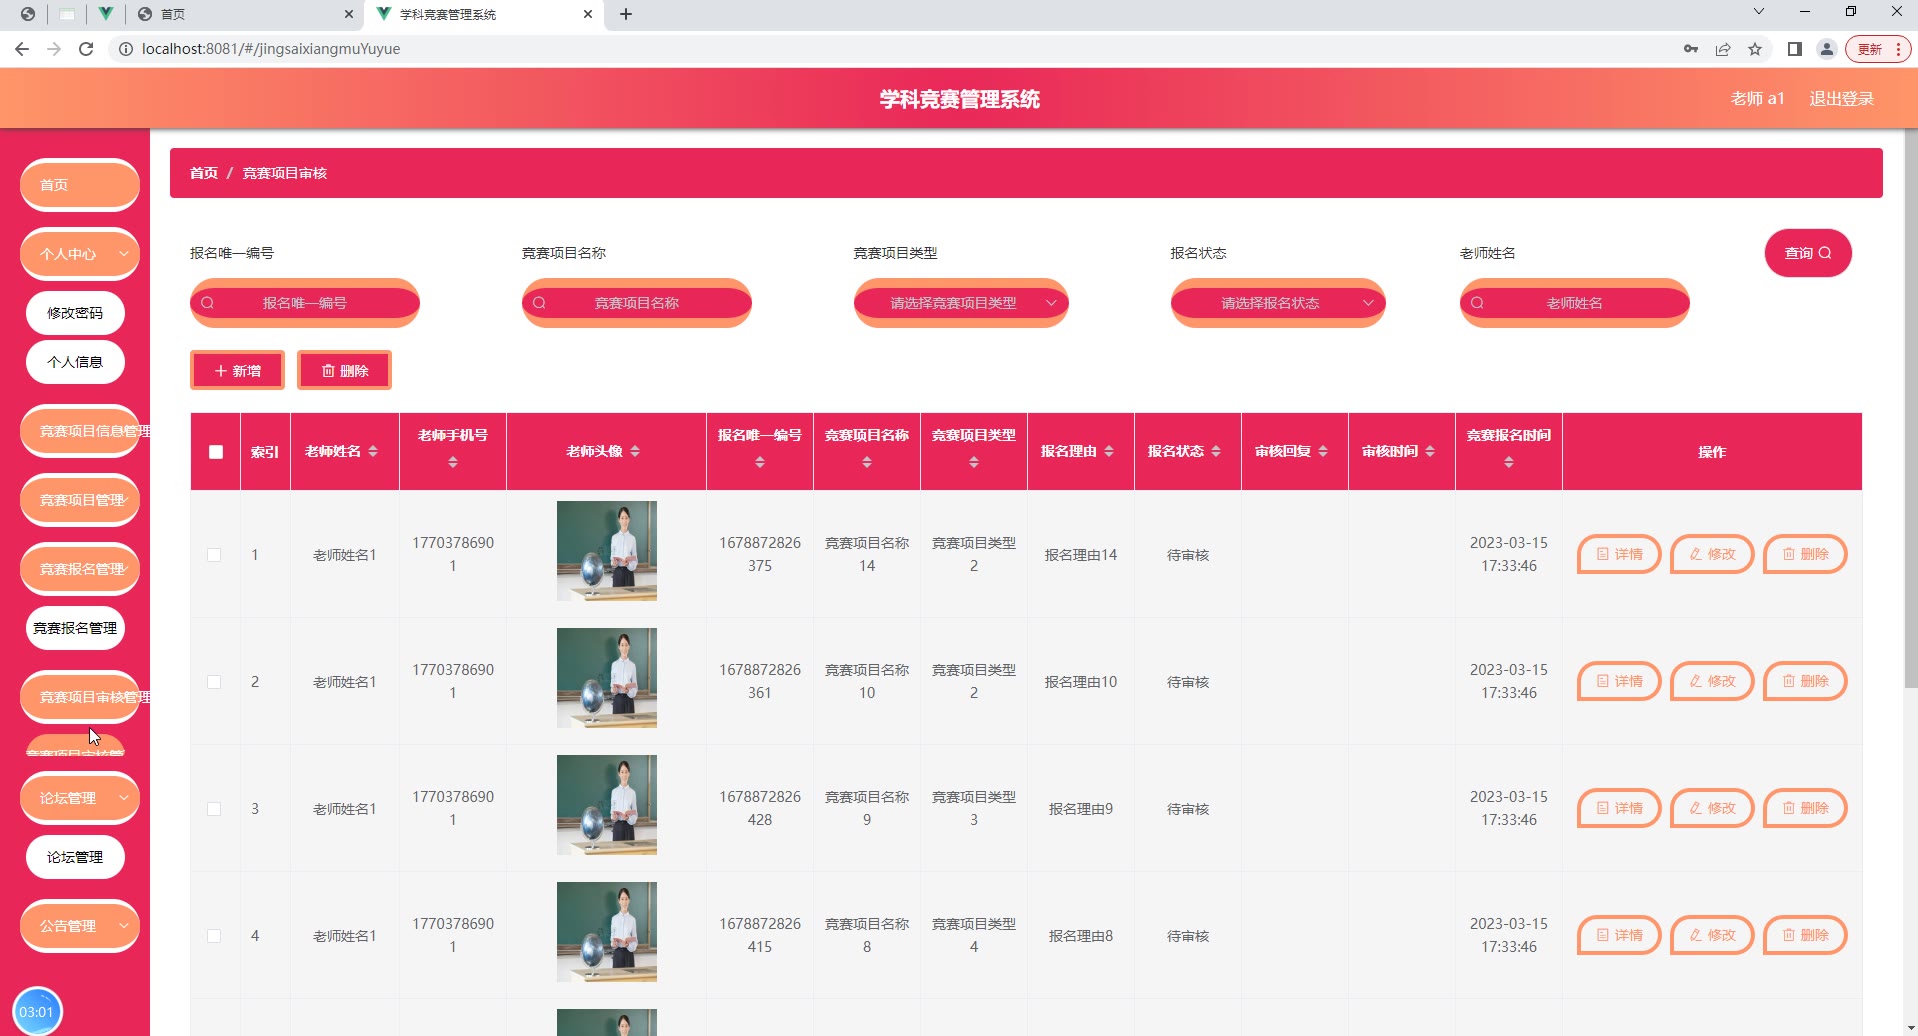Viewport: 1918px width, 1036px height.
Task: Sort the table by 审核回复 column
Action: [1323, 452]
